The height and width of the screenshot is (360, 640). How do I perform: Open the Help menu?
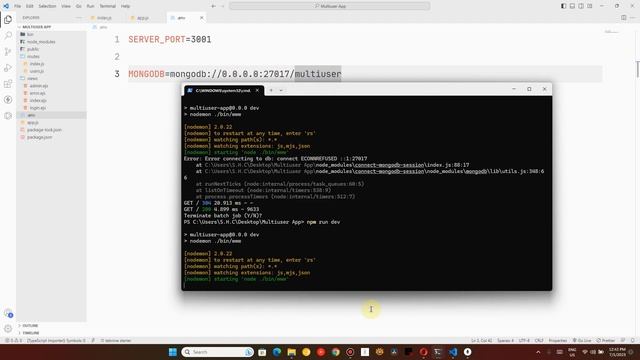tap(125, 6)
